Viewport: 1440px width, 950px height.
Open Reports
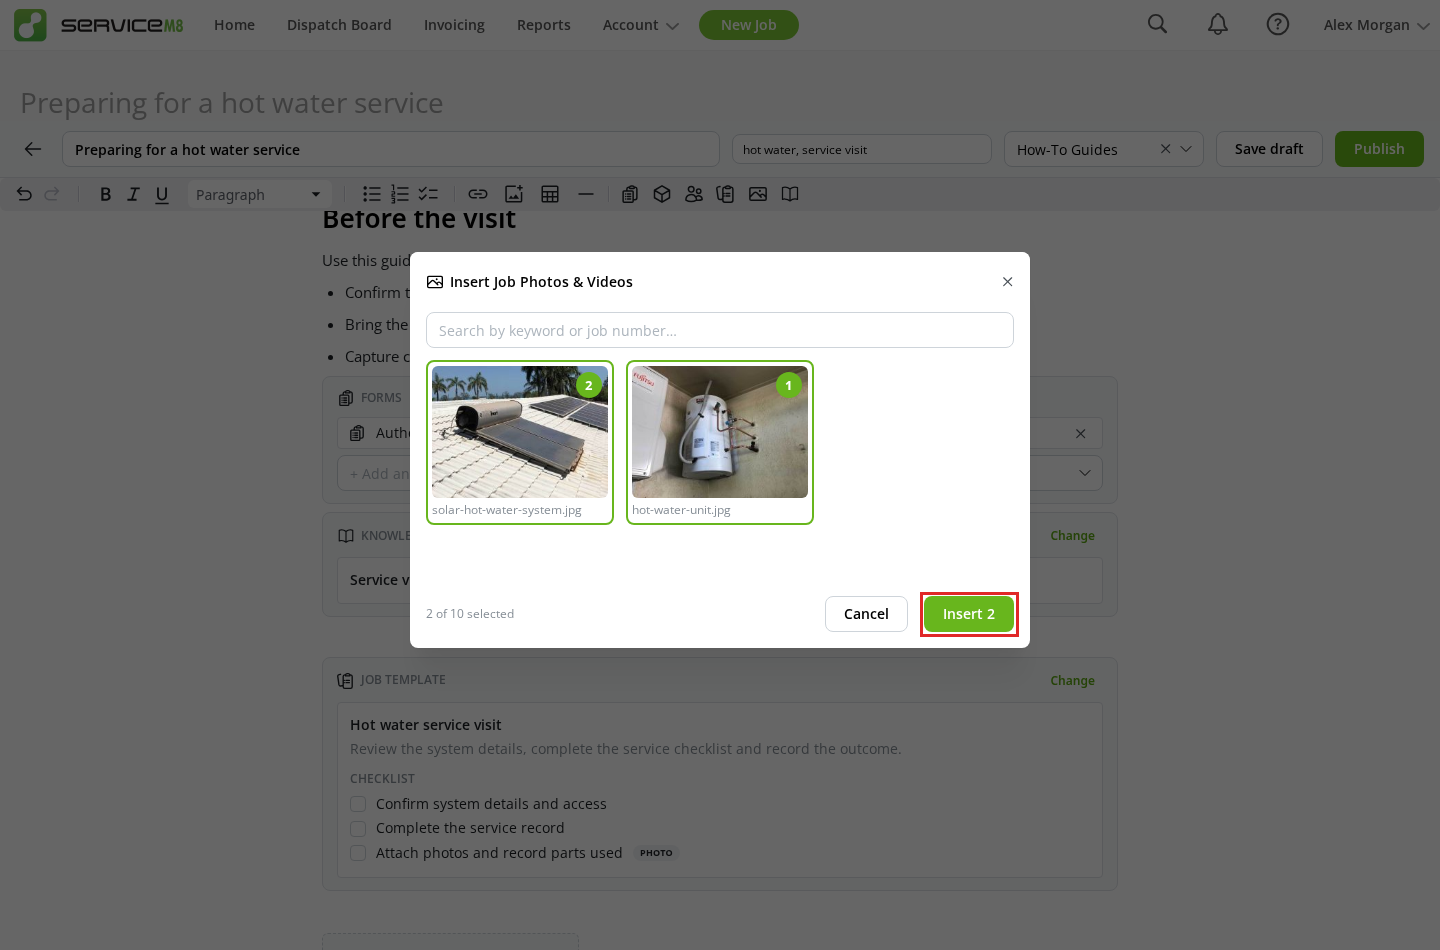click(x=544, y=25)
